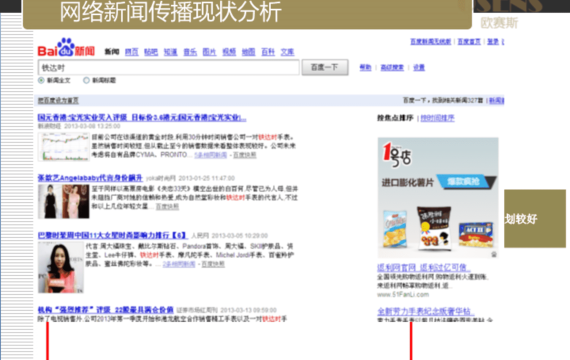Viewport: 570px width, 360px height.
Task: Click the potato chips product image in ad
Action: click(395, 229)
